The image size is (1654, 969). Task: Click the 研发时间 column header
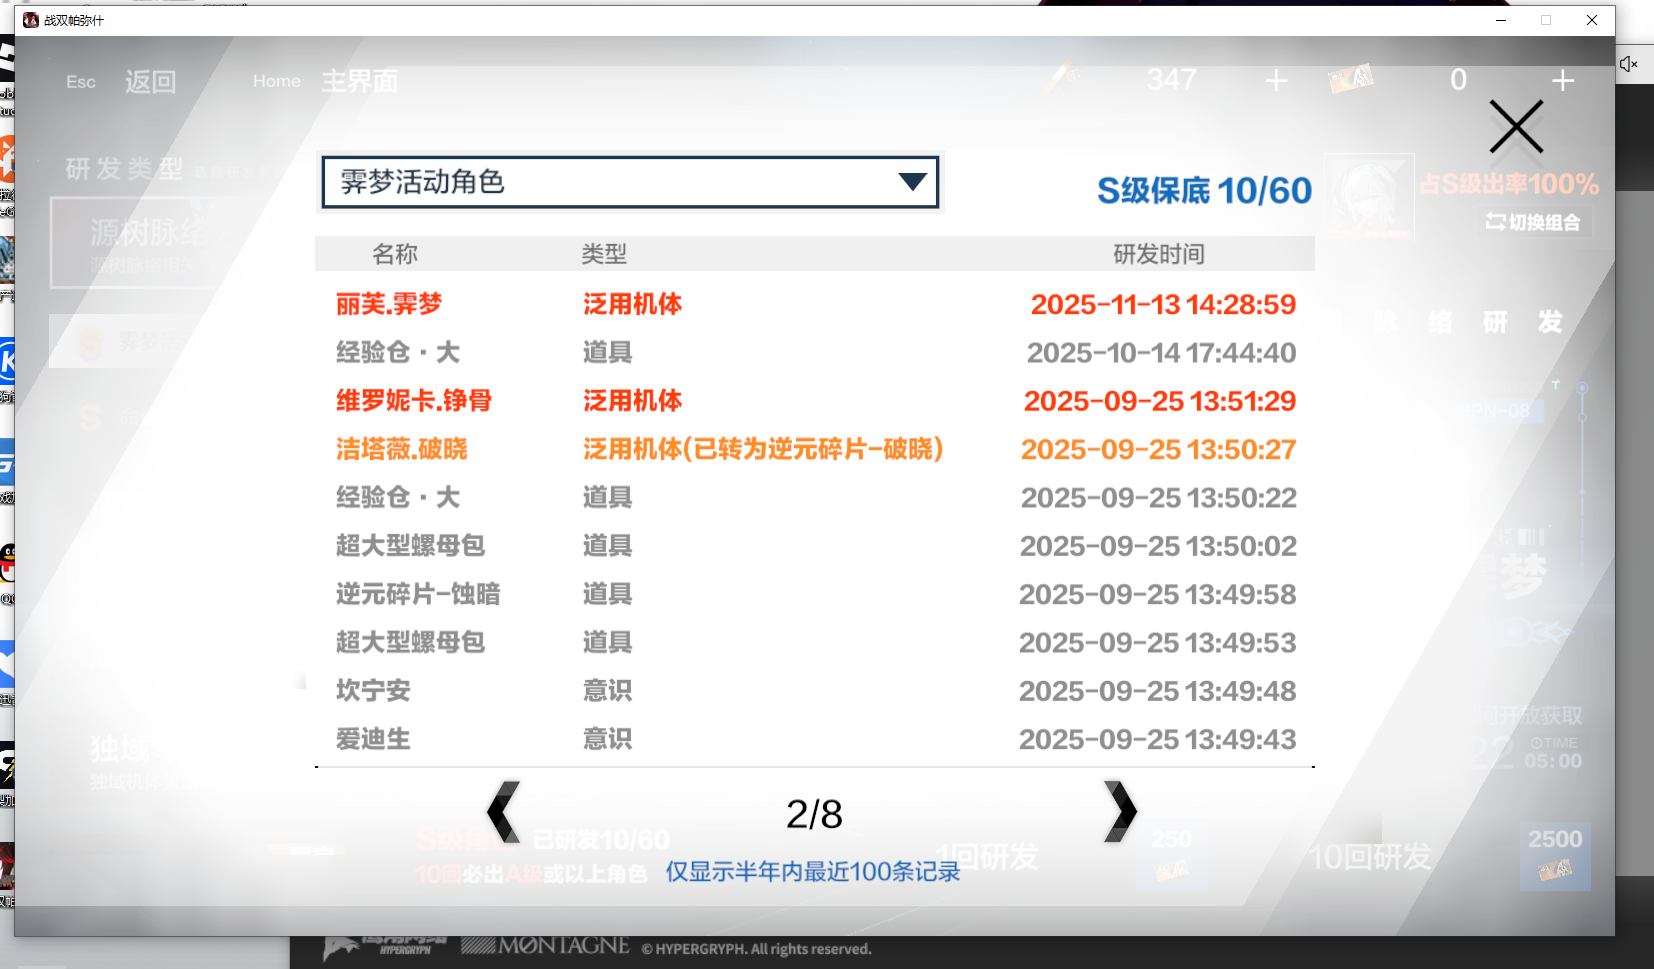tap(1159, 254)
